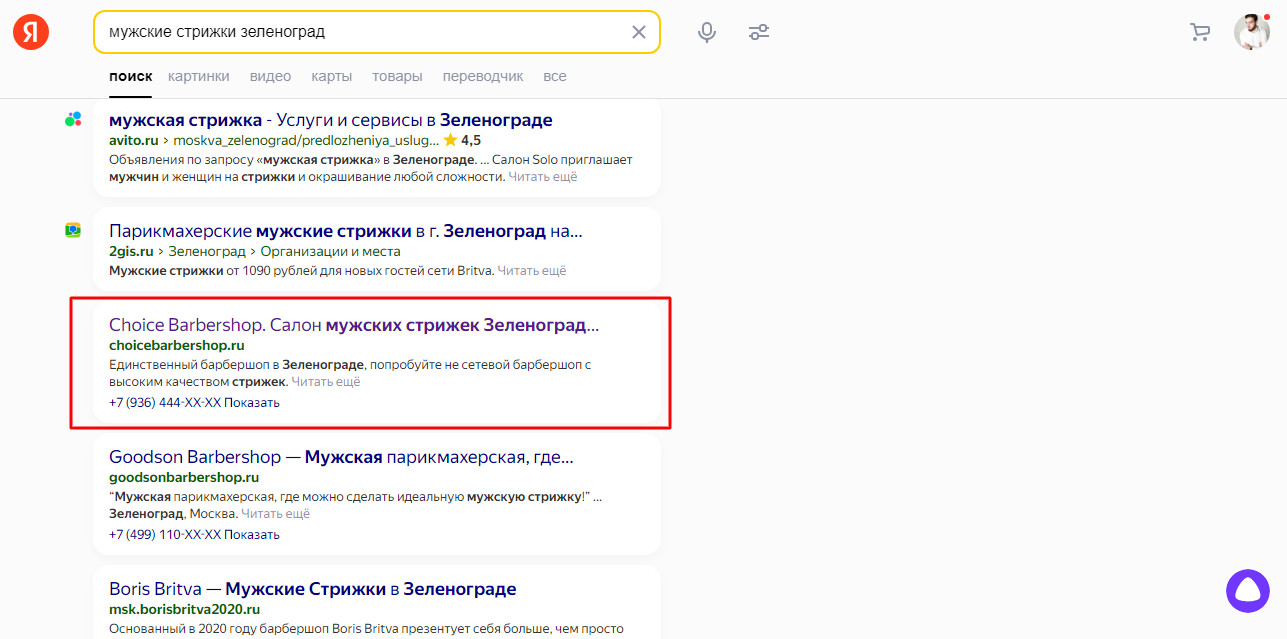Switch to the переводчик tab
Viewport: 1287px width, 639px height.
point(483,76)
